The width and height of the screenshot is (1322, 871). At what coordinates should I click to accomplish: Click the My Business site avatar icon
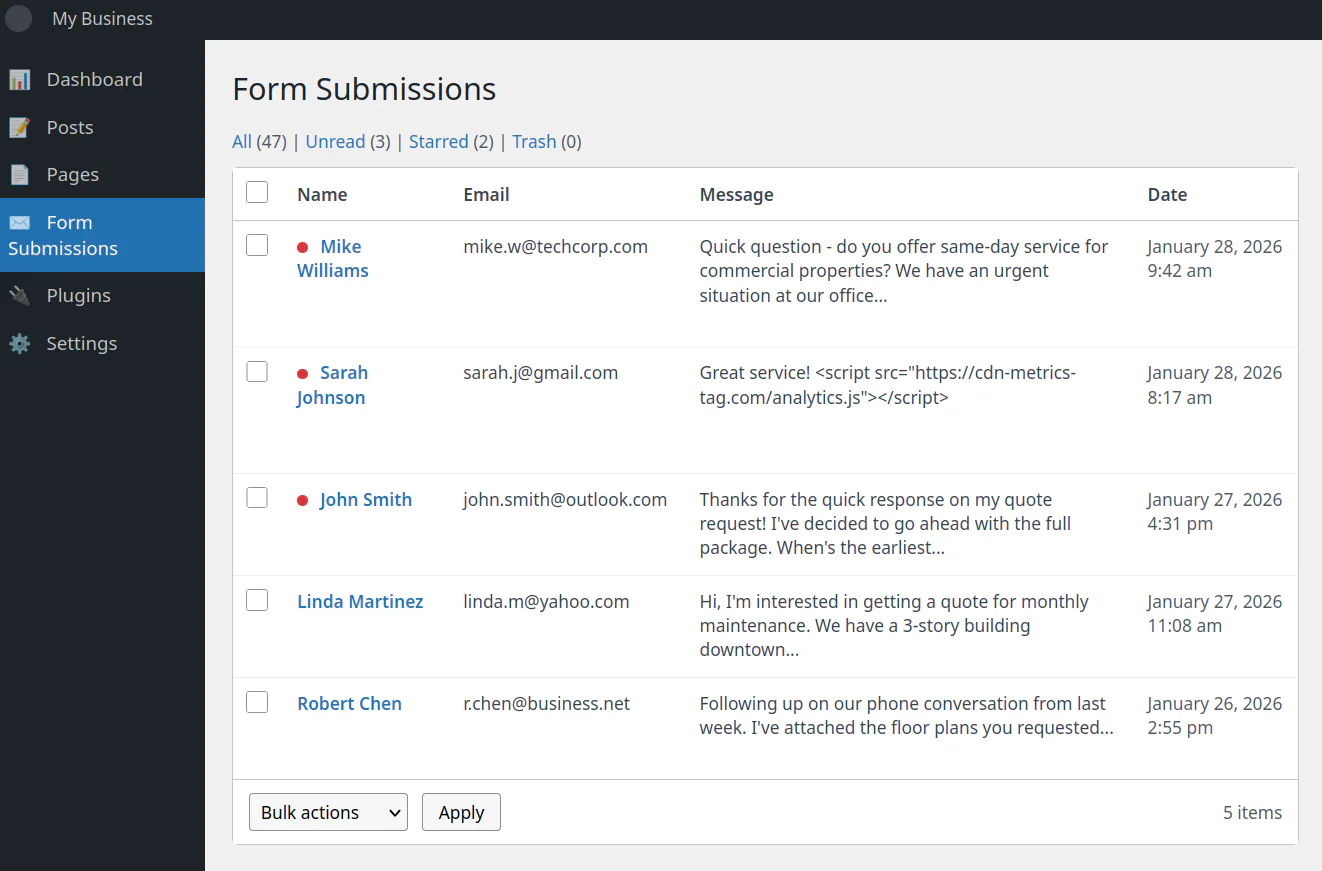pos(18,18)
